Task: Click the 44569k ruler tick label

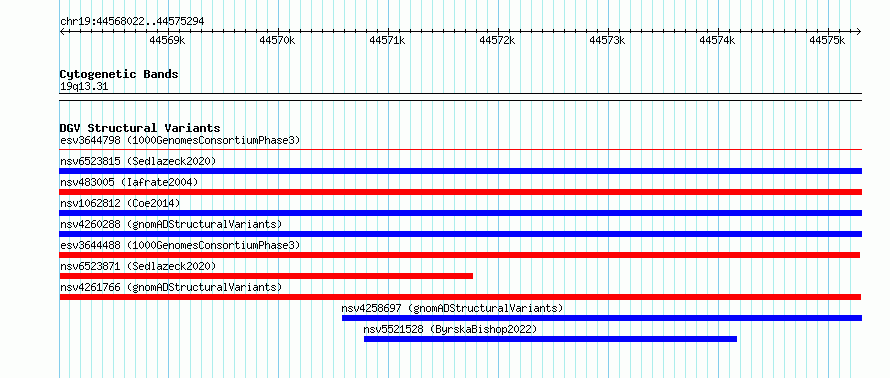Action: point(167,40)
